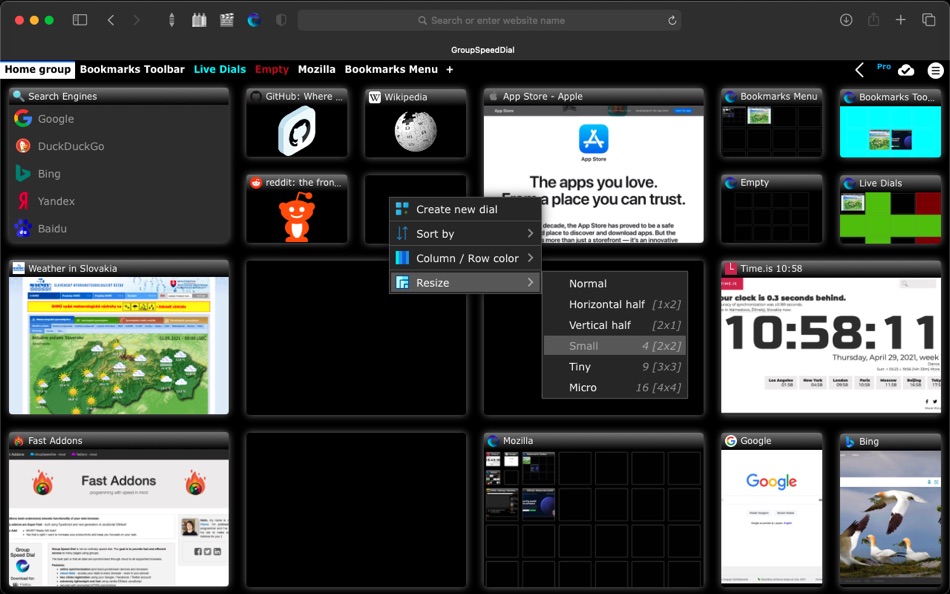Viewport: 950px width, 594px height.
Task: Select Horizontal half [1x2] size
Action: pos(615,304)
